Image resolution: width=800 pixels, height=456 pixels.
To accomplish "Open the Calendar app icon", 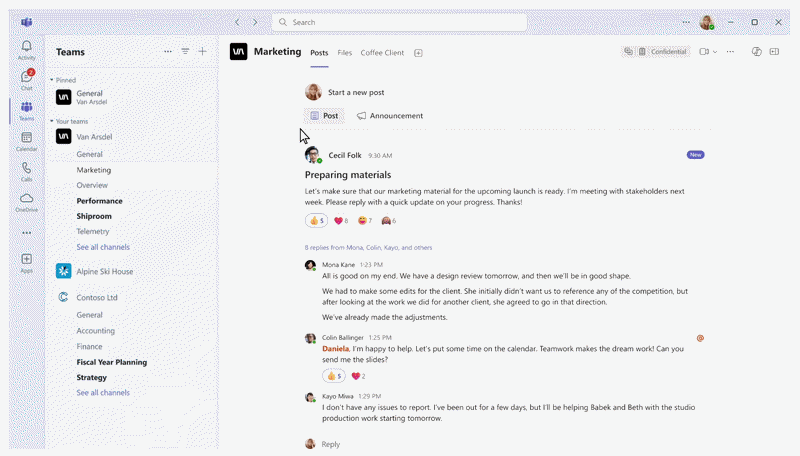I will coord(27,141).
